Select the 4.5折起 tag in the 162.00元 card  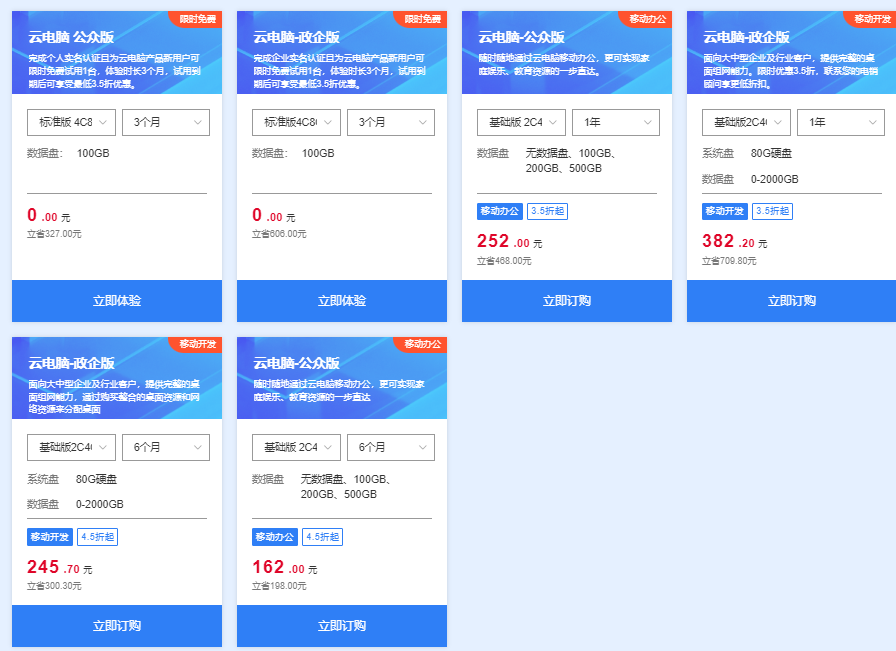[322, 537]
